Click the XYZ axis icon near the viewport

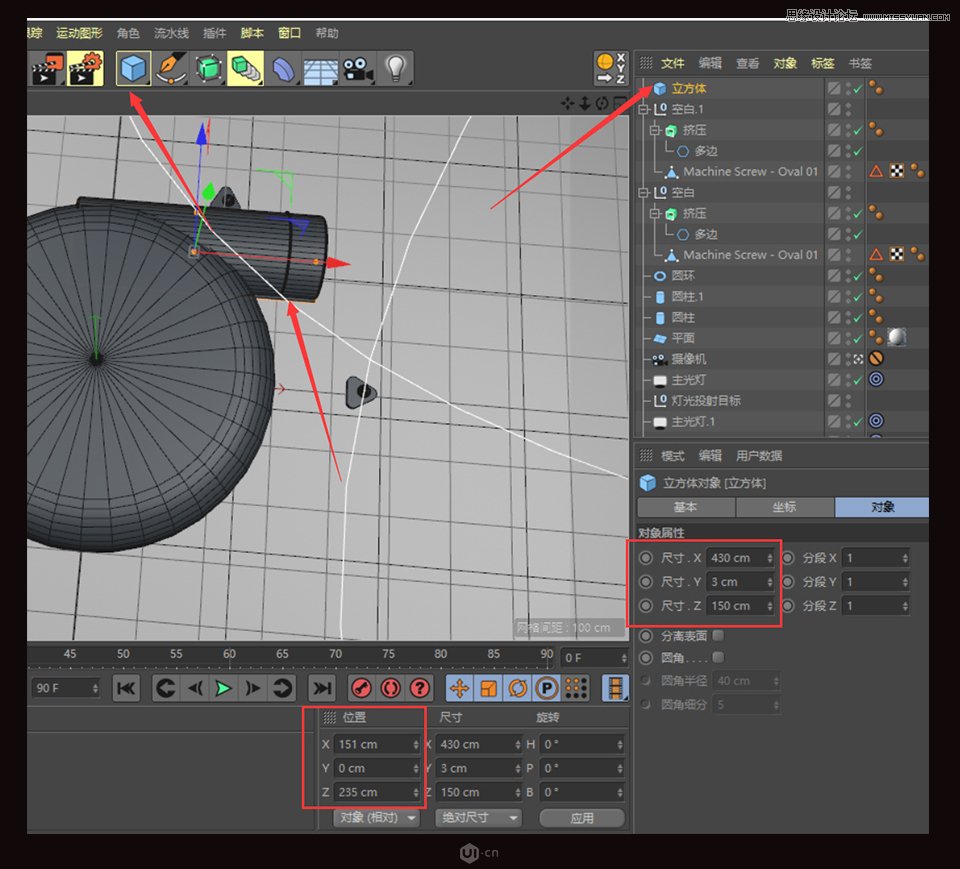(x=610, y=68)
